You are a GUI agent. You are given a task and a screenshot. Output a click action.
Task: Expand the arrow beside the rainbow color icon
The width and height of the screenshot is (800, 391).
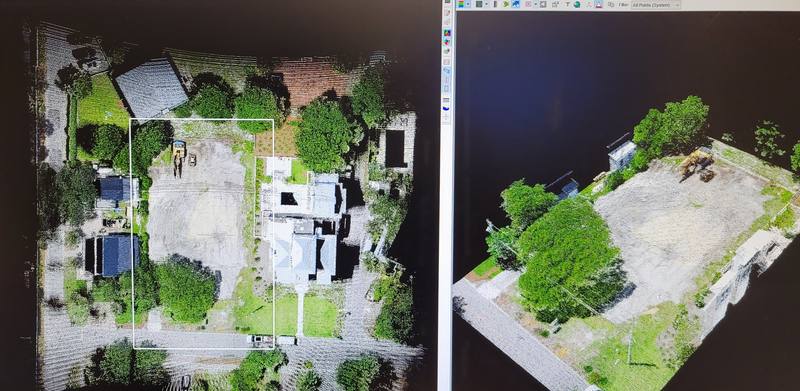pyautogui.click(x=468, y=4)
